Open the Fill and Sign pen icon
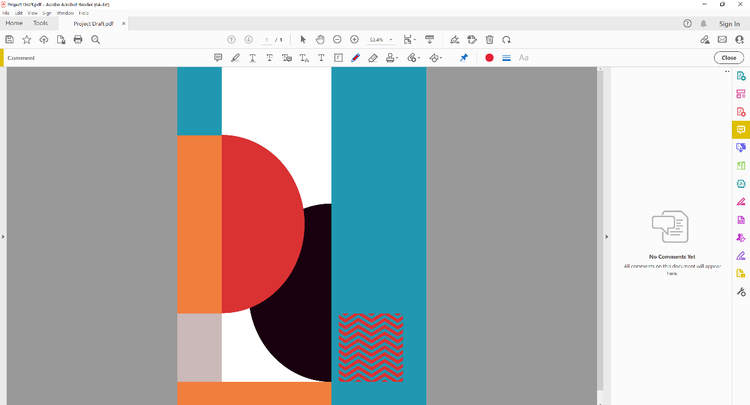 pyautogui.click(x=455, y=40)
